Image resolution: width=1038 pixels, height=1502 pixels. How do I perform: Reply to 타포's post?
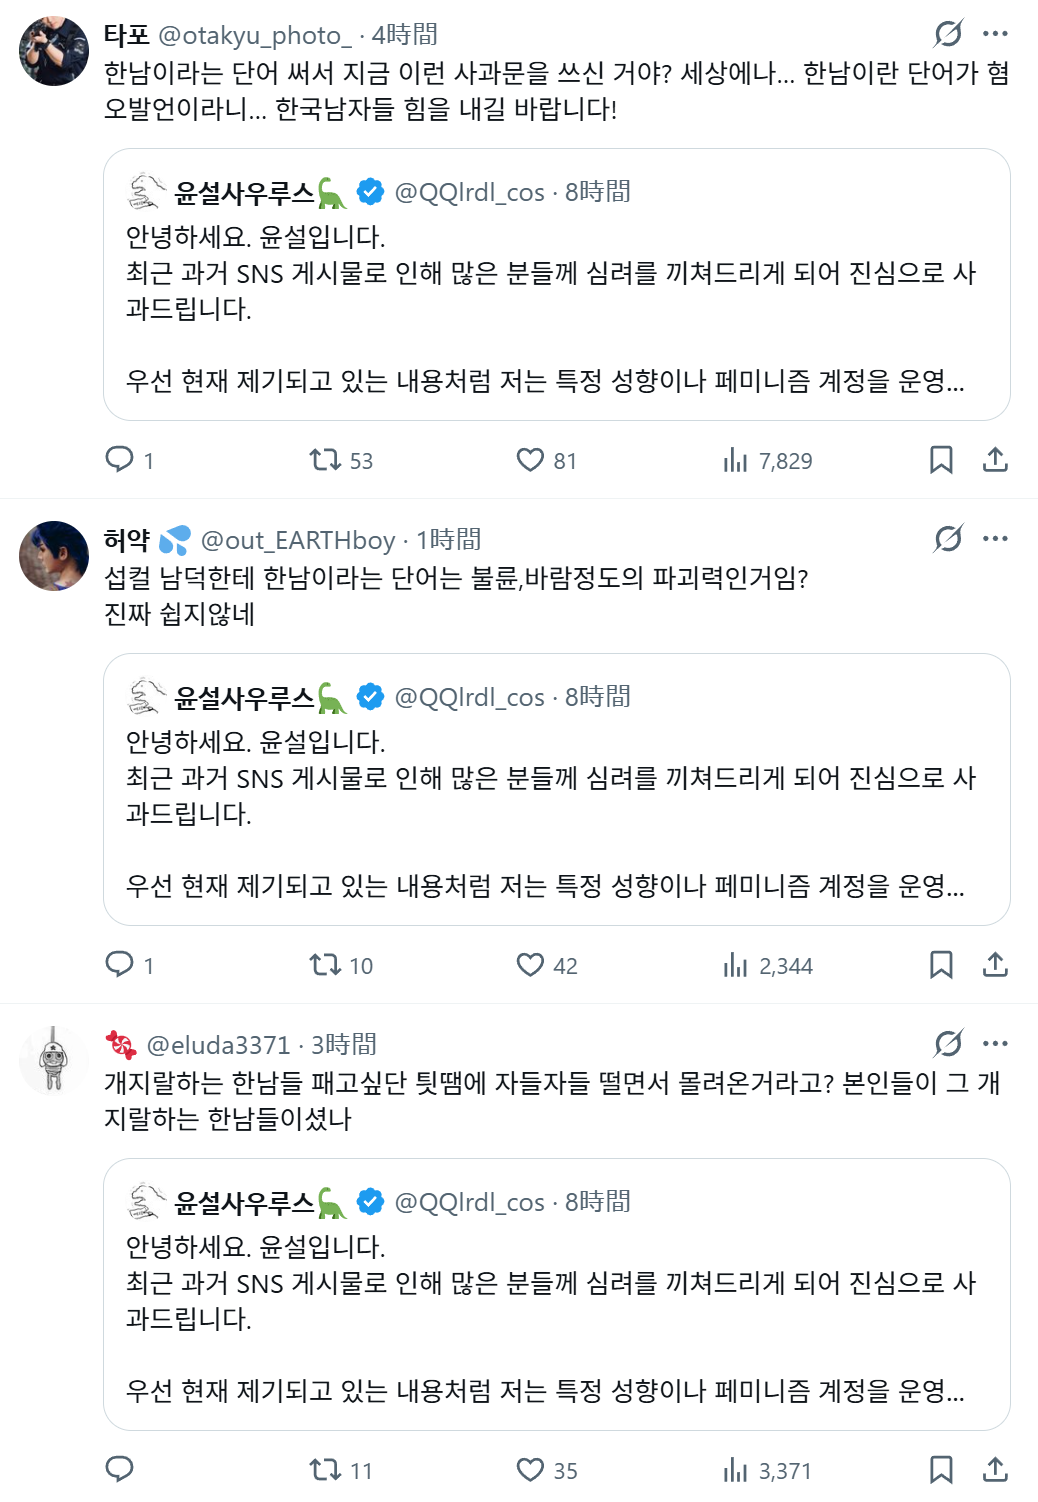coord(129,460)
